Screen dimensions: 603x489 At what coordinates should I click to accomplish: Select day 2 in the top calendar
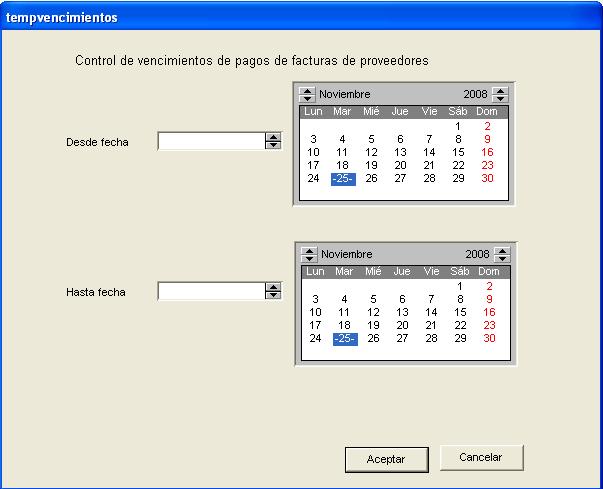click(487, 126)
